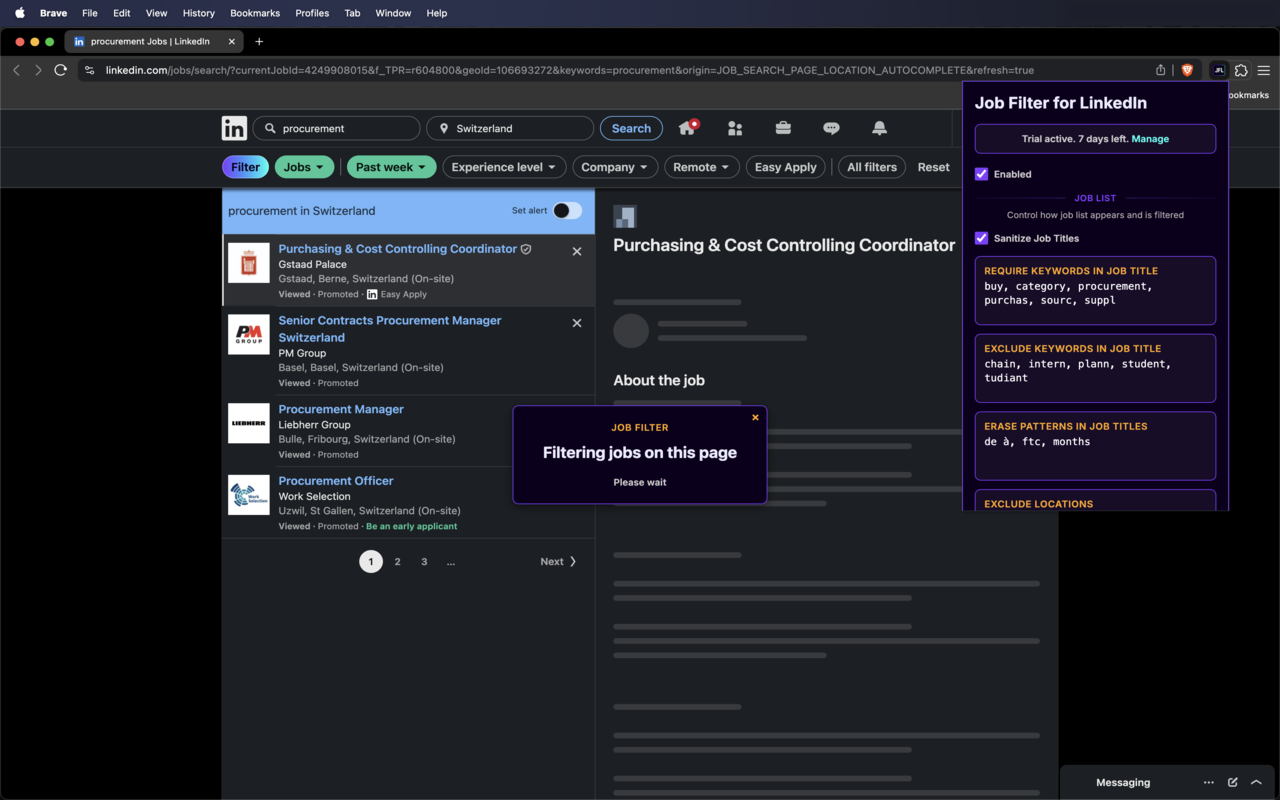Open the Profiles menu
1280x800 pixels.
coord(312,13)
